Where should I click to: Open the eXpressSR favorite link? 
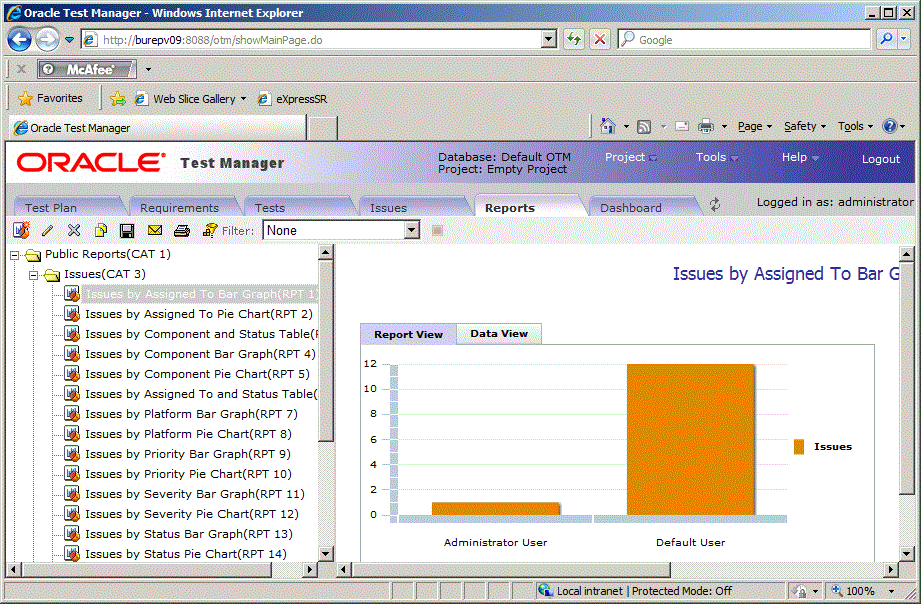click(x=293, y=99)
